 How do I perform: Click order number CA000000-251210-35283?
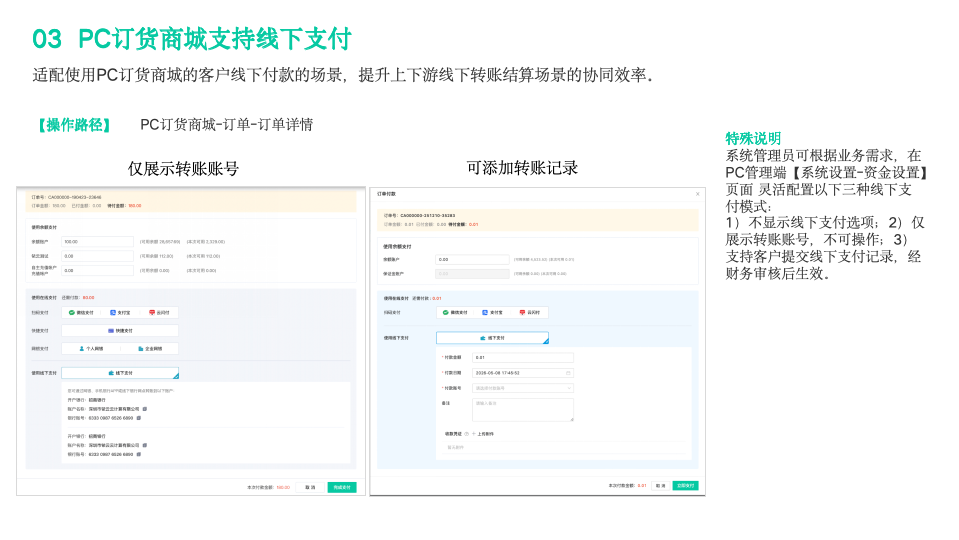(428, 216)
